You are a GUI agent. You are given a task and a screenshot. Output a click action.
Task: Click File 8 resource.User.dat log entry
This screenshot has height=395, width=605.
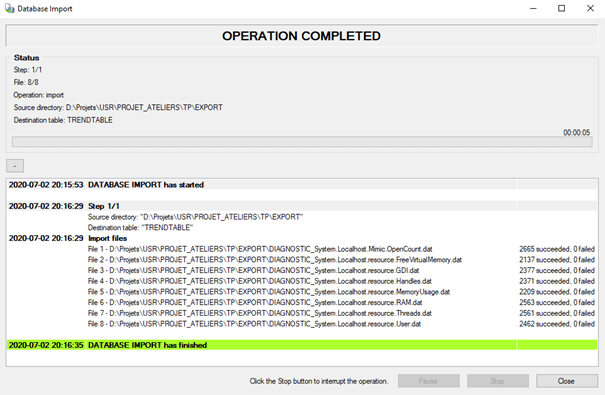(254, 324)
